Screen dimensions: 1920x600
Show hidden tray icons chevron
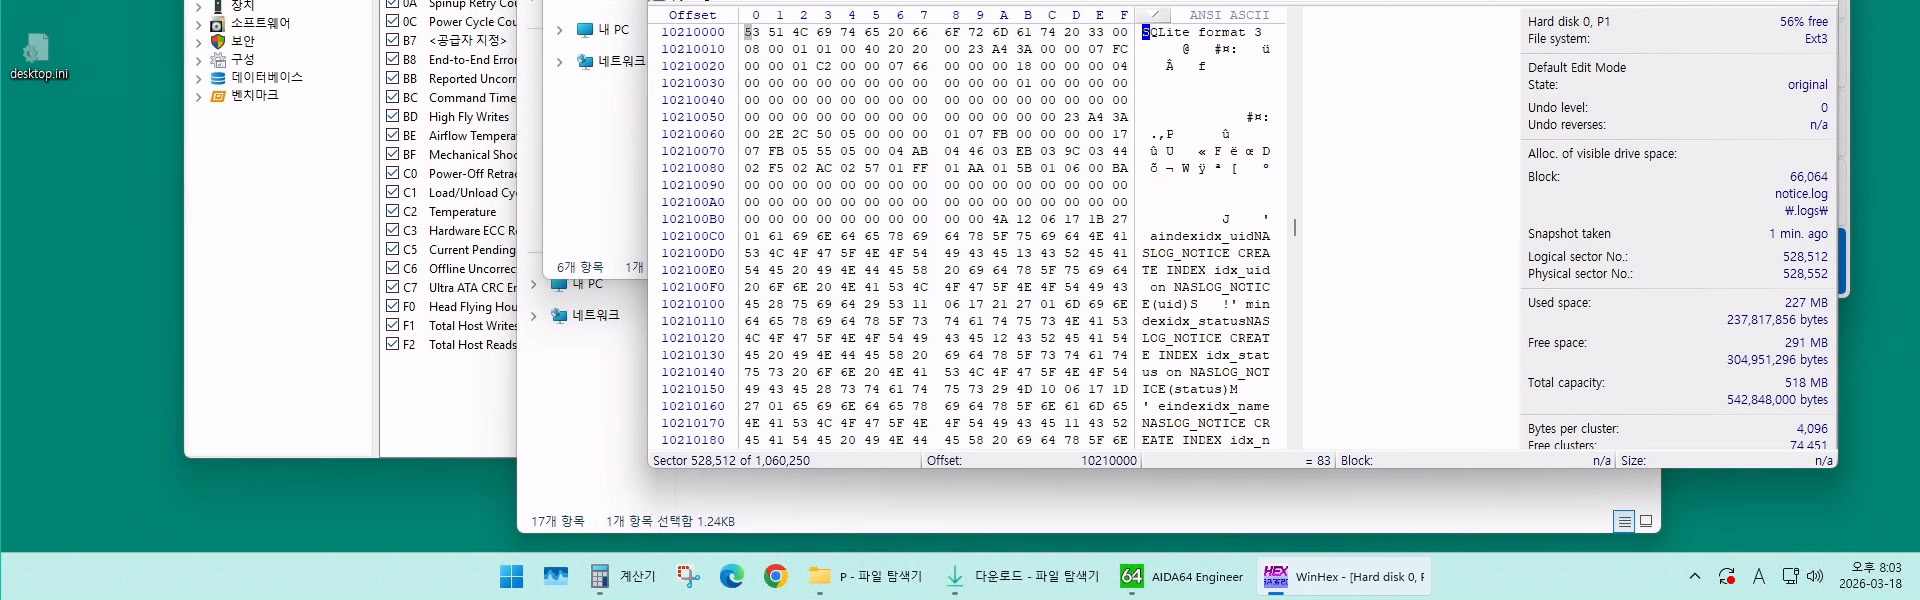[1694, 576]
